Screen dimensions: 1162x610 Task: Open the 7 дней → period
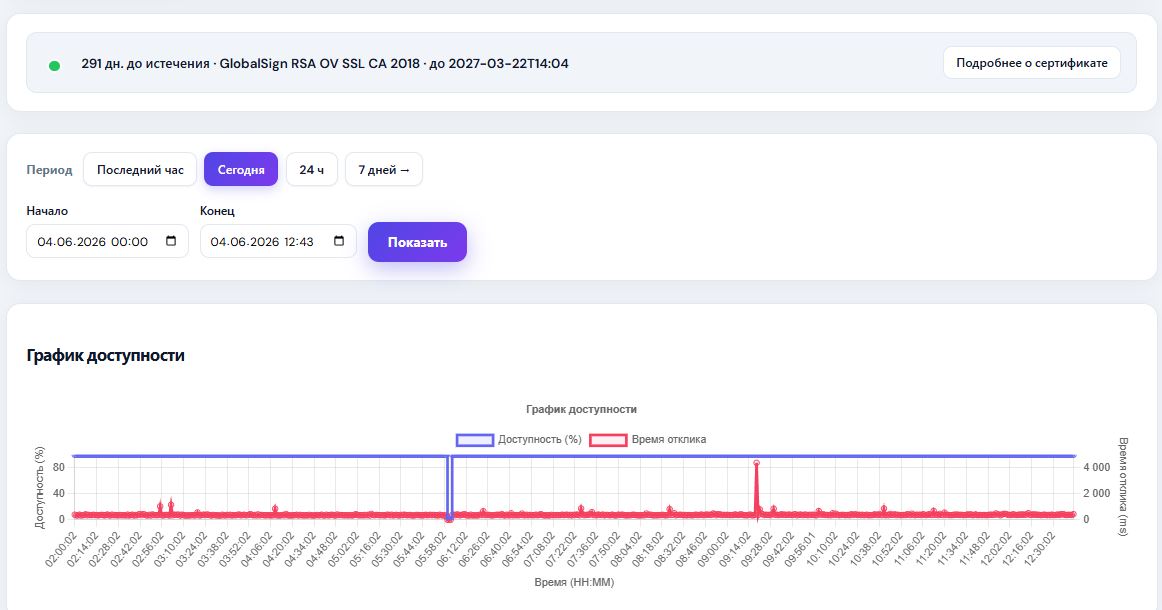click(x=384, y=170)
